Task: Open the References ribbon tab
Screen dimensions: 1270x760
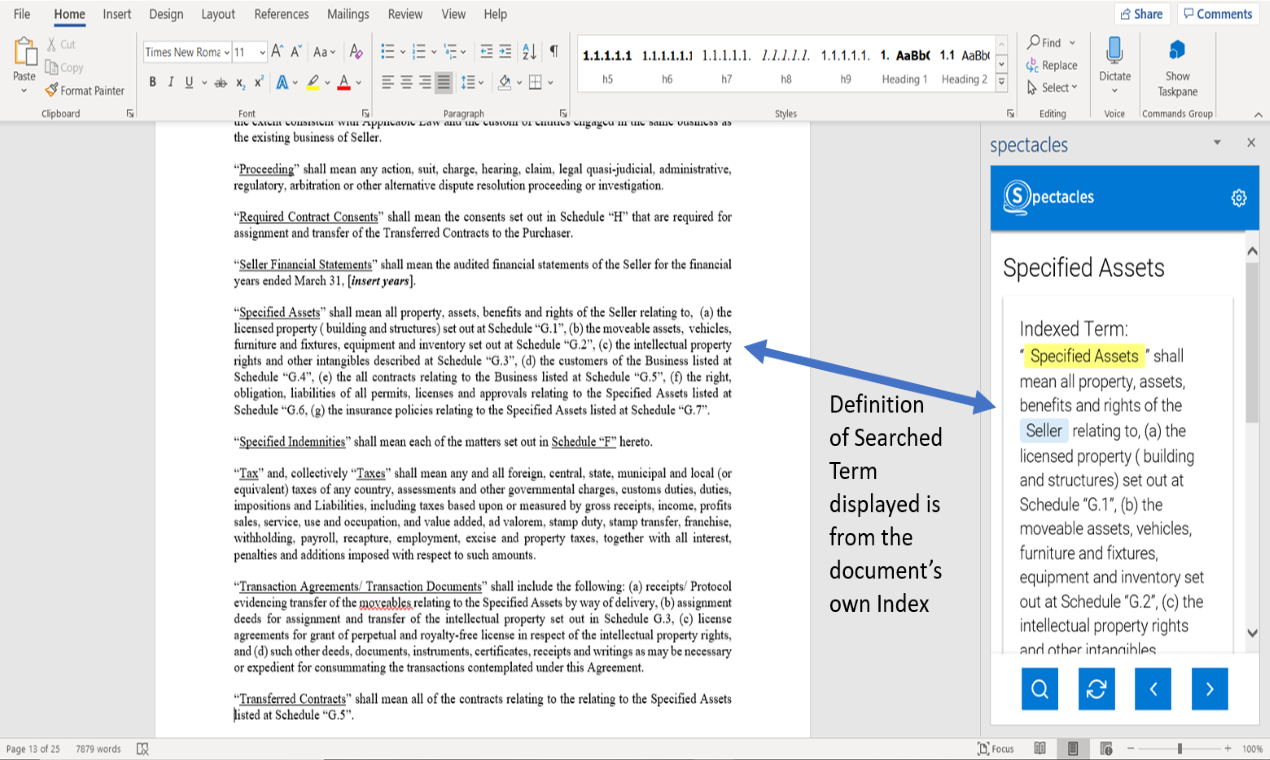Action: (x=281, y=14)
